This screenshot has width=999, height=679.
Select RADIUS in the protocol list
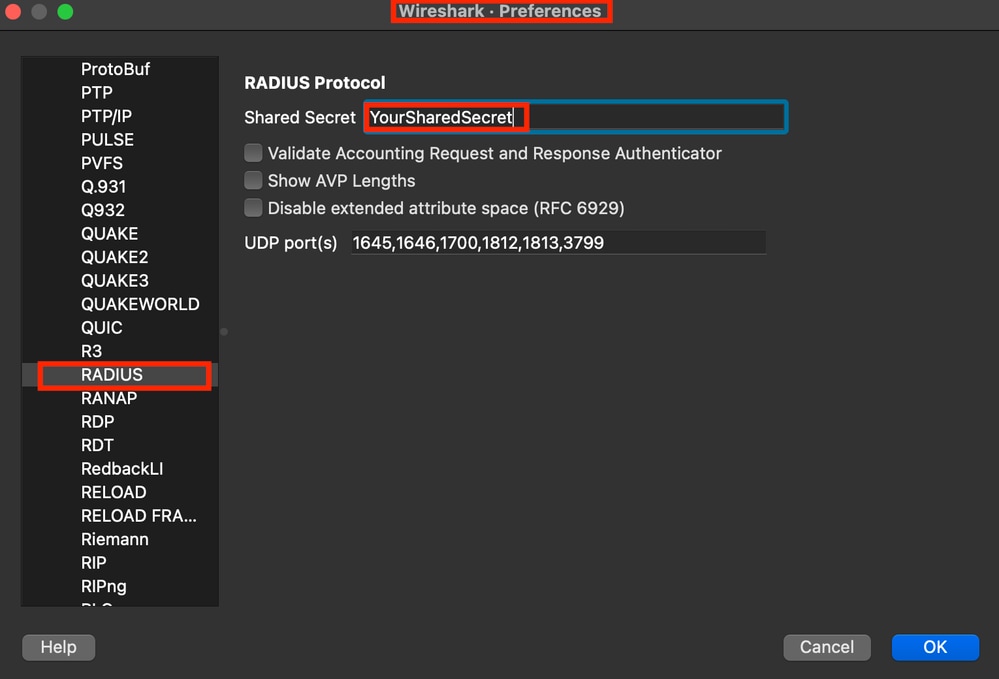[x=120, y=375]
